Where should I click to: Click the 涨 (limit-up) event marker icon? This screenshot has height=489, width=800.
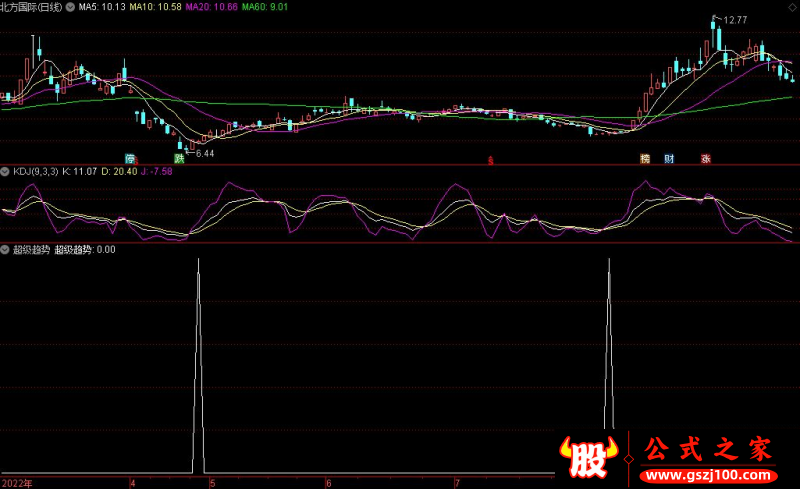pos(705,159)
